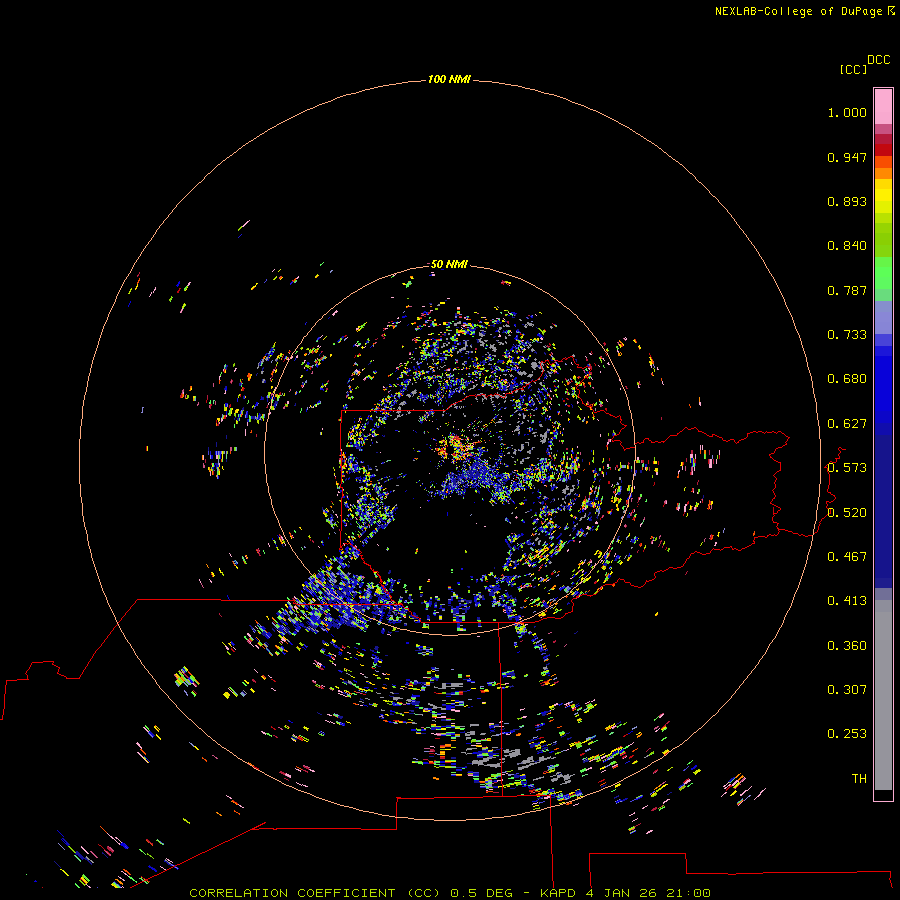Viewport: 900px width, 900px height.
Task: Click the Correlation Coefficient caption at bottom
Action: (x=450, y=893)
